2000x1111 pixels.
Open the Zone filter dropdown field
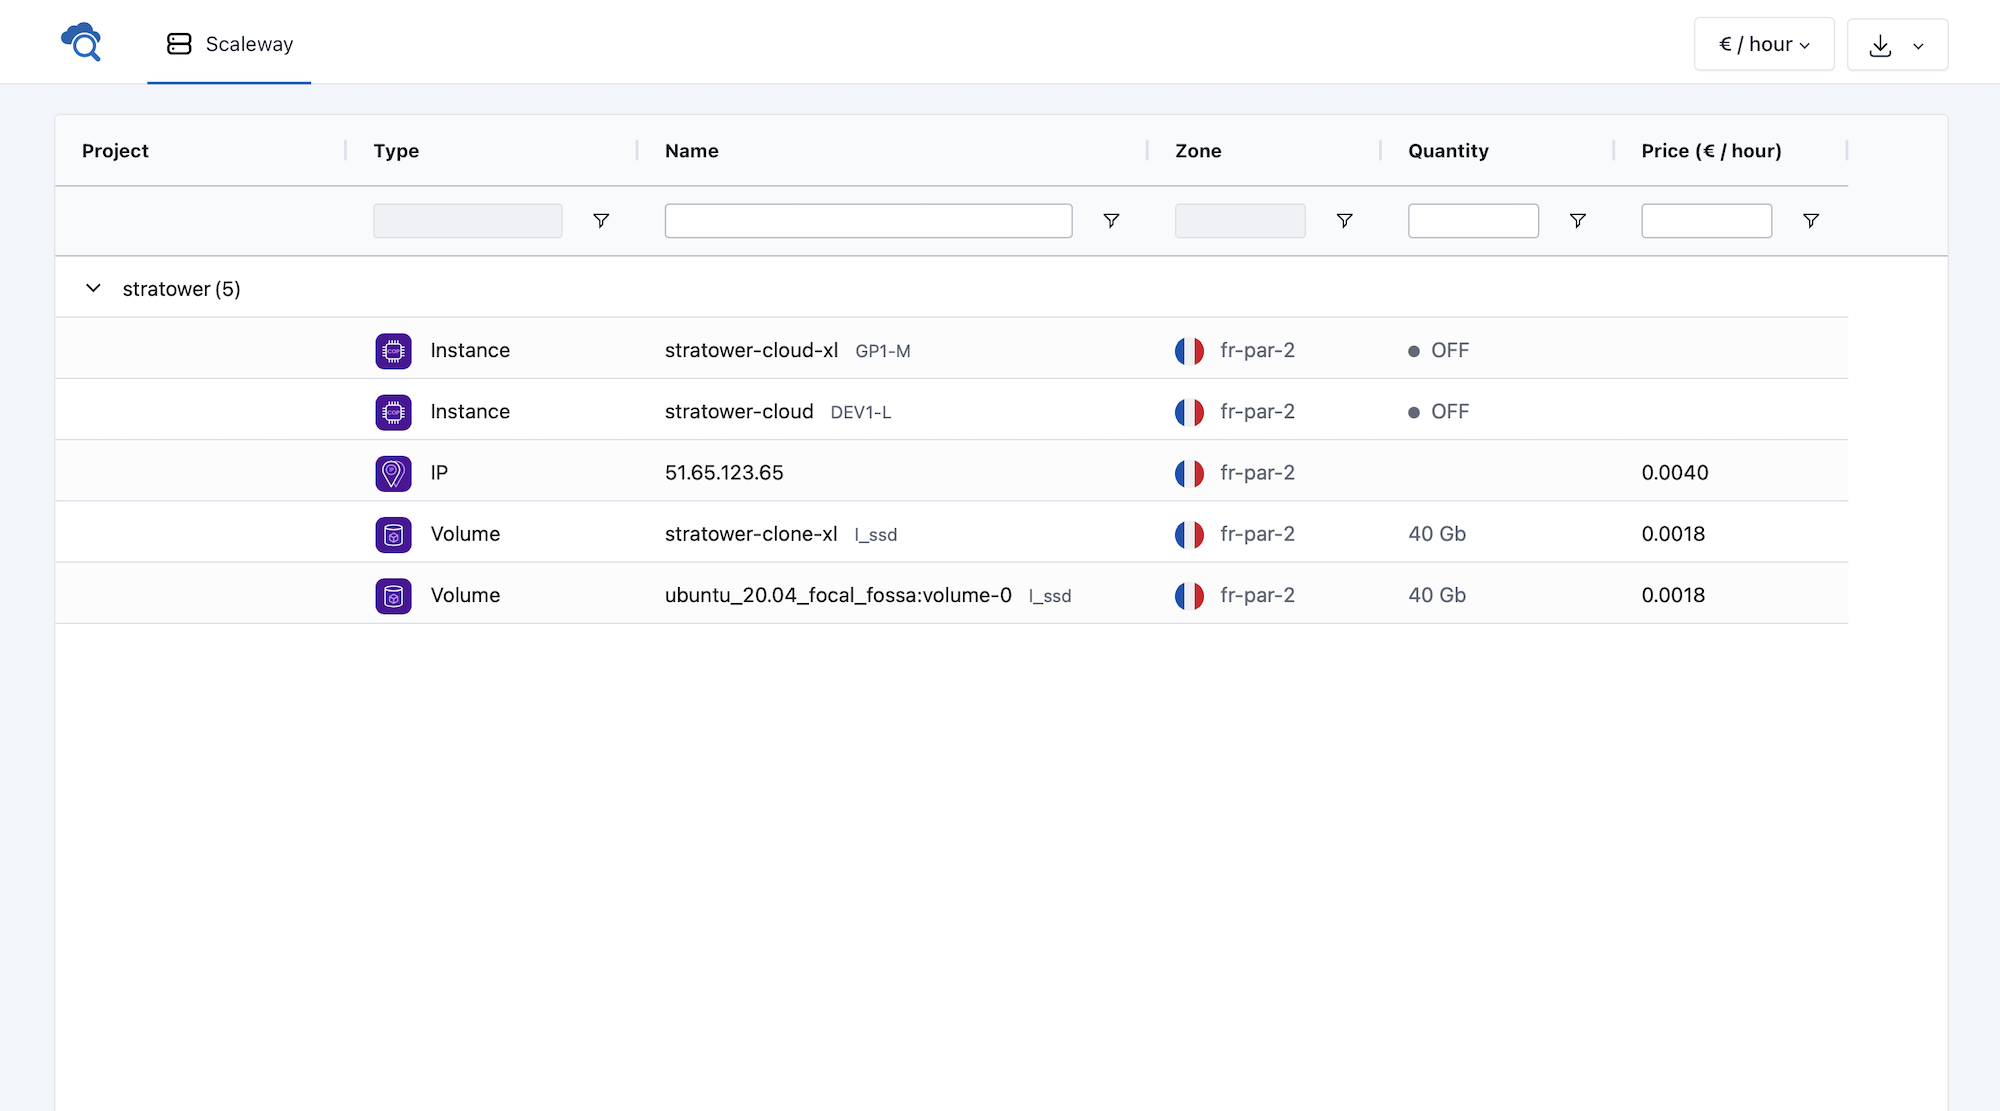pyautogui.click(x=1239, y=220)
